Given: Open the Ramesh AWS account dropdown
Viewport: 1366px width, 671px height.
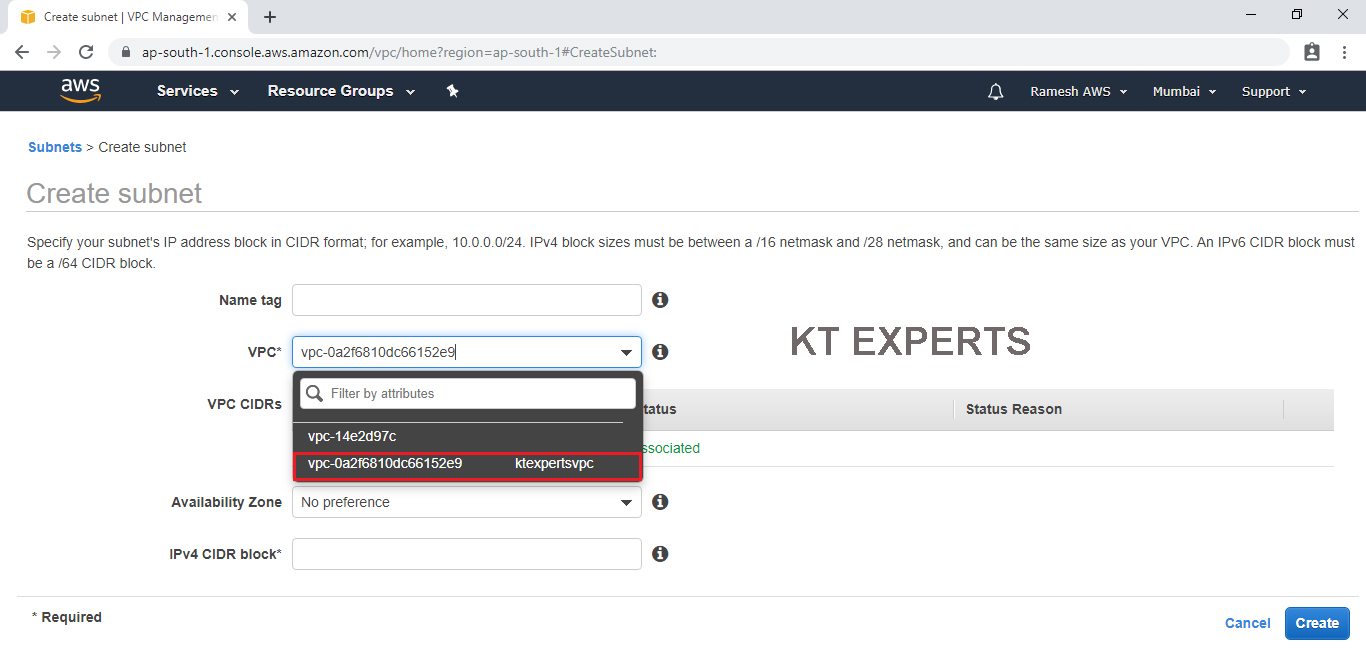Looking at the screenshot, I should pyautogui.click(x=1078, y=92).
